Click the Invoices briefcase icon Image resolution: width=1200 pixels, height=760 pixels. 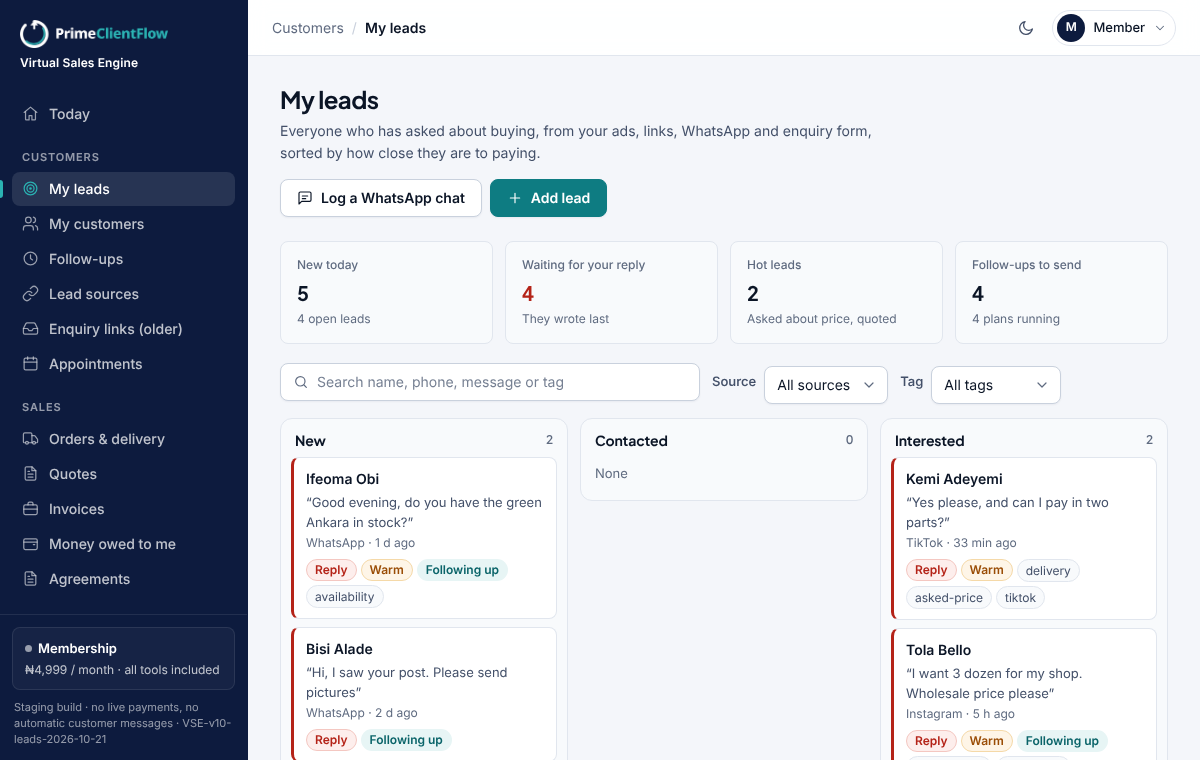point(31,509)
